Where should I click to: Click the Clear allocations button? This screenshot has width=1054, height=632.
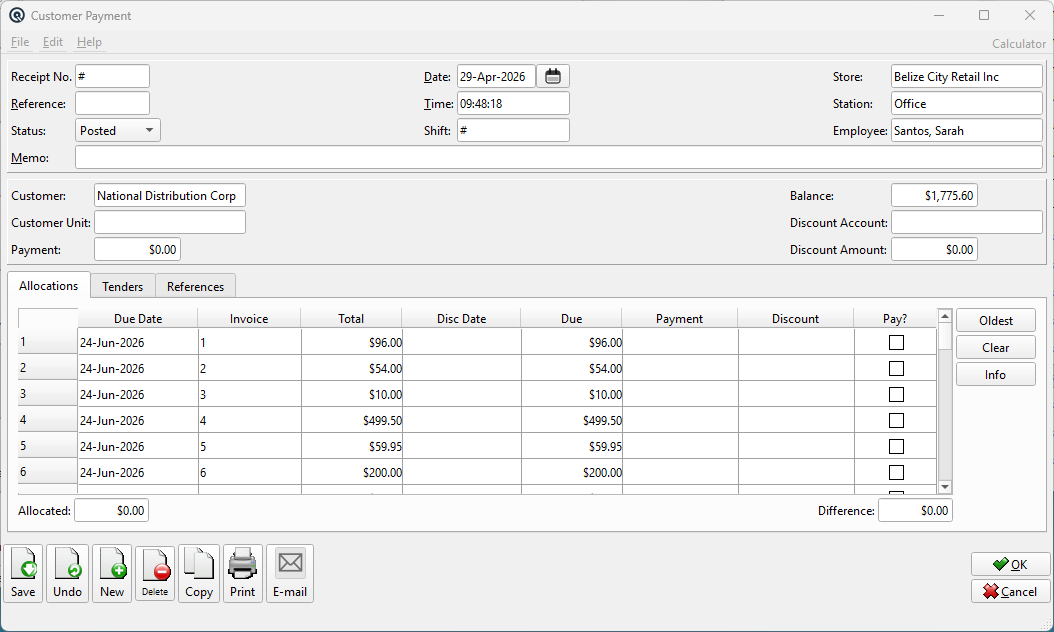996,348
